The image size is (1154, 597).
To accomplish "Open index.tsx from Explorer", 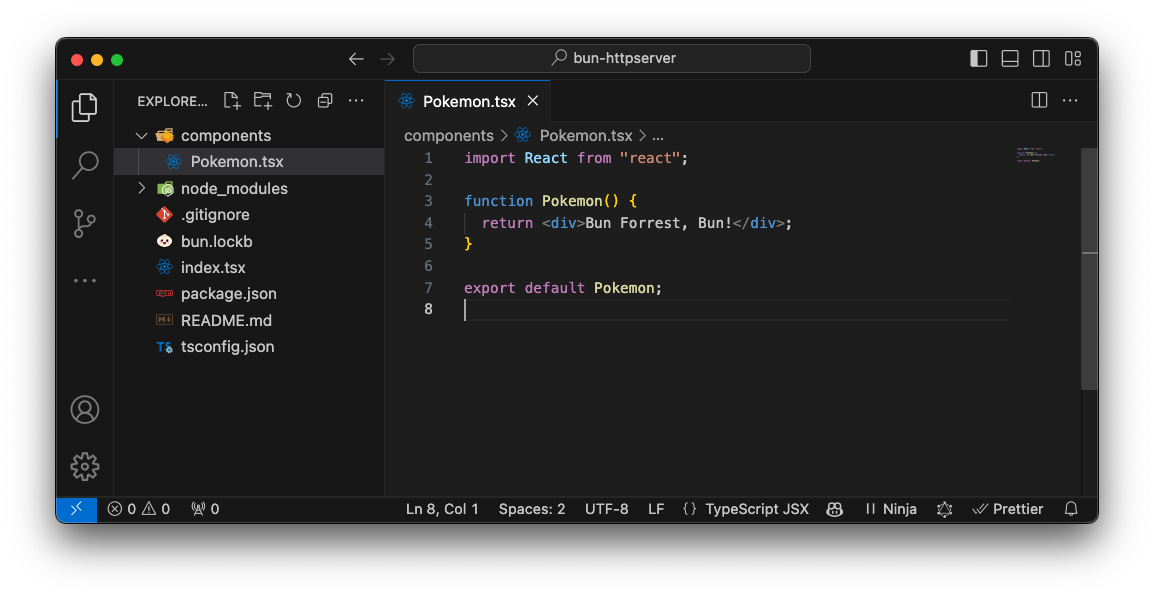I will tap(249, 267).
